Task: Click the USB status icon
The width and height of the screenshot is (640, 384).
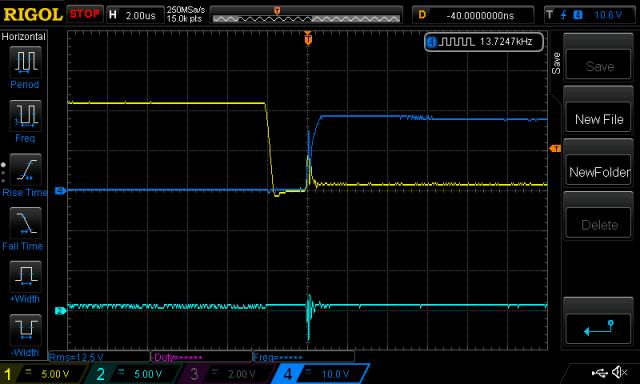Action: [600, 372]
